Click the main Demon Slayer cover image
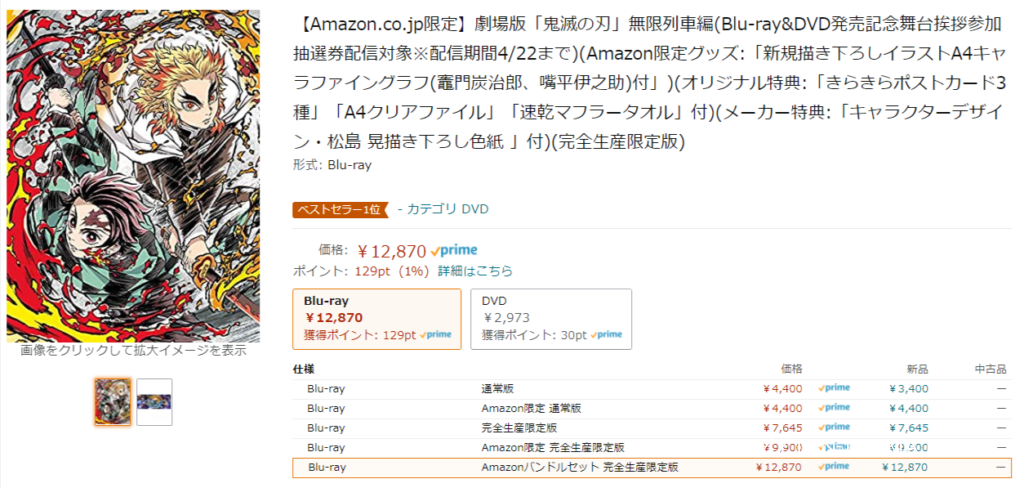This screenshot has height=488, width=1024. 133,176
